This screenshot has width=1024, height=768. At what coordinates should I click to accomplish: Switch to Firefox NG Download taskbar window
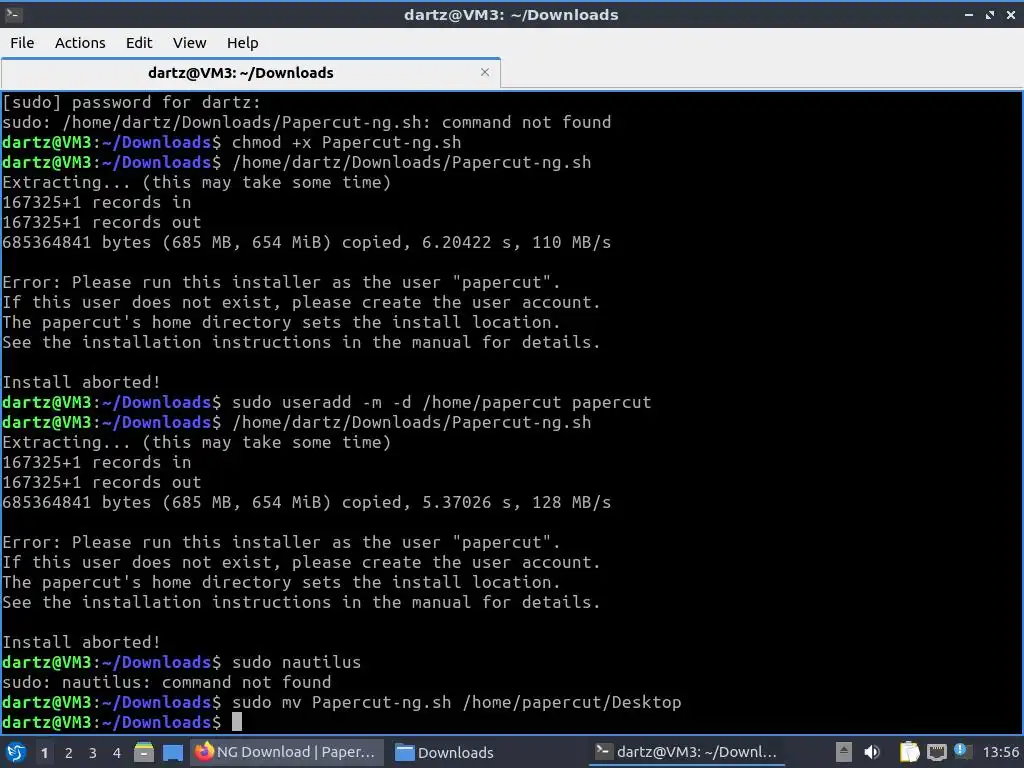tap(285, 752)
